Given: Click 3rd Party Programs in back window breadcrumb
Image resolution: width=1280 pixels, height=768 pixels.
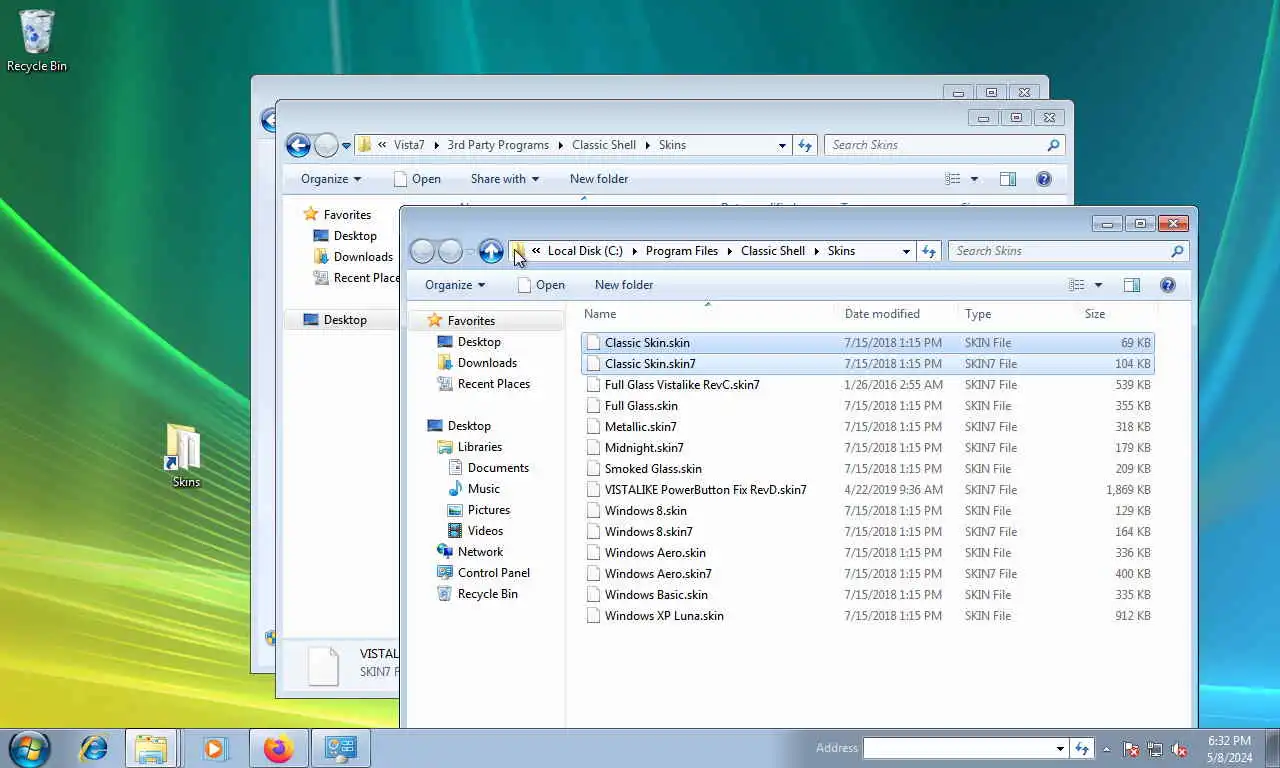Looking at the screenshot, I should [498, 145].
